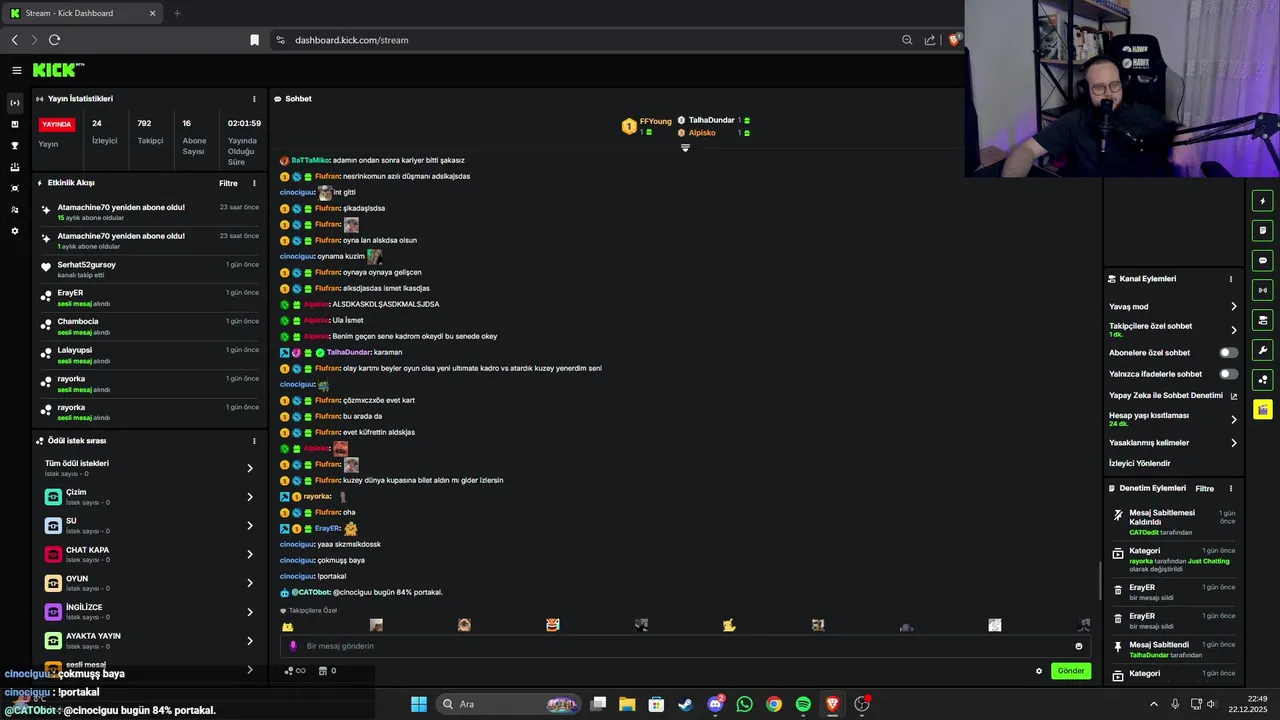
Task: Click the yellow clapperboard clip button
Action: coord(1263,410)
